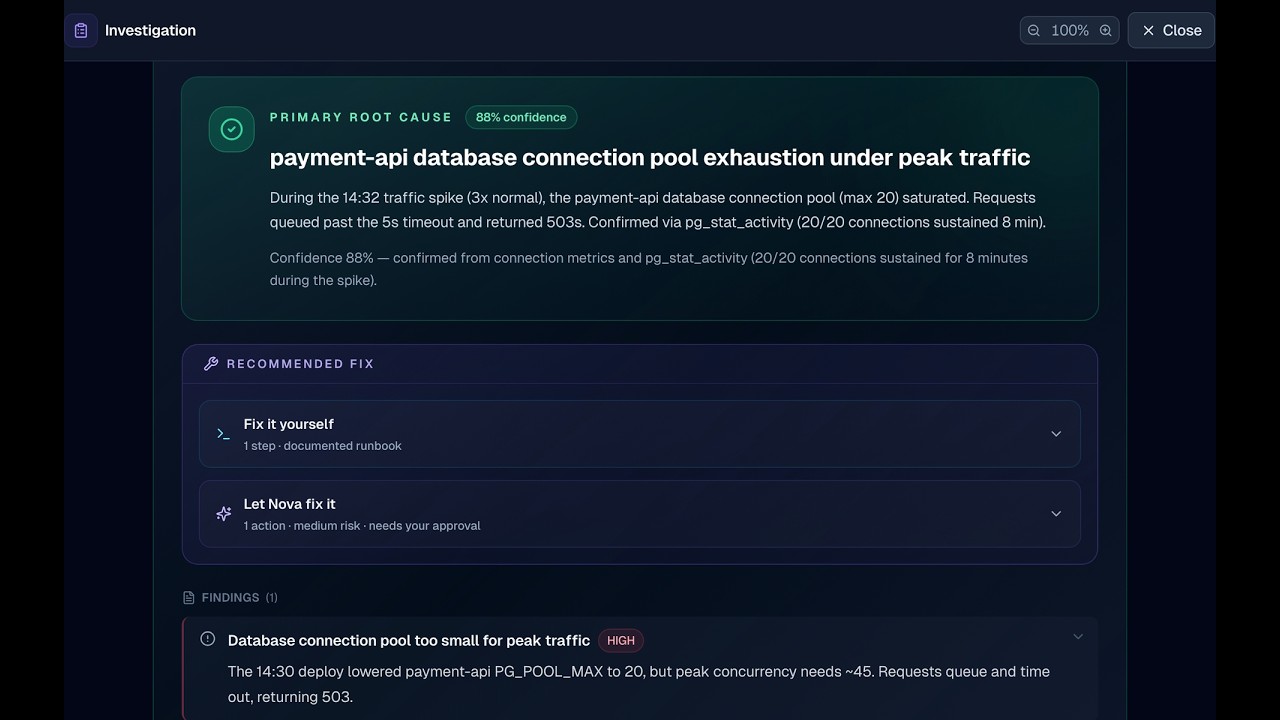
Task: Click the document icon next to Findings
Action: pos(189,598)
